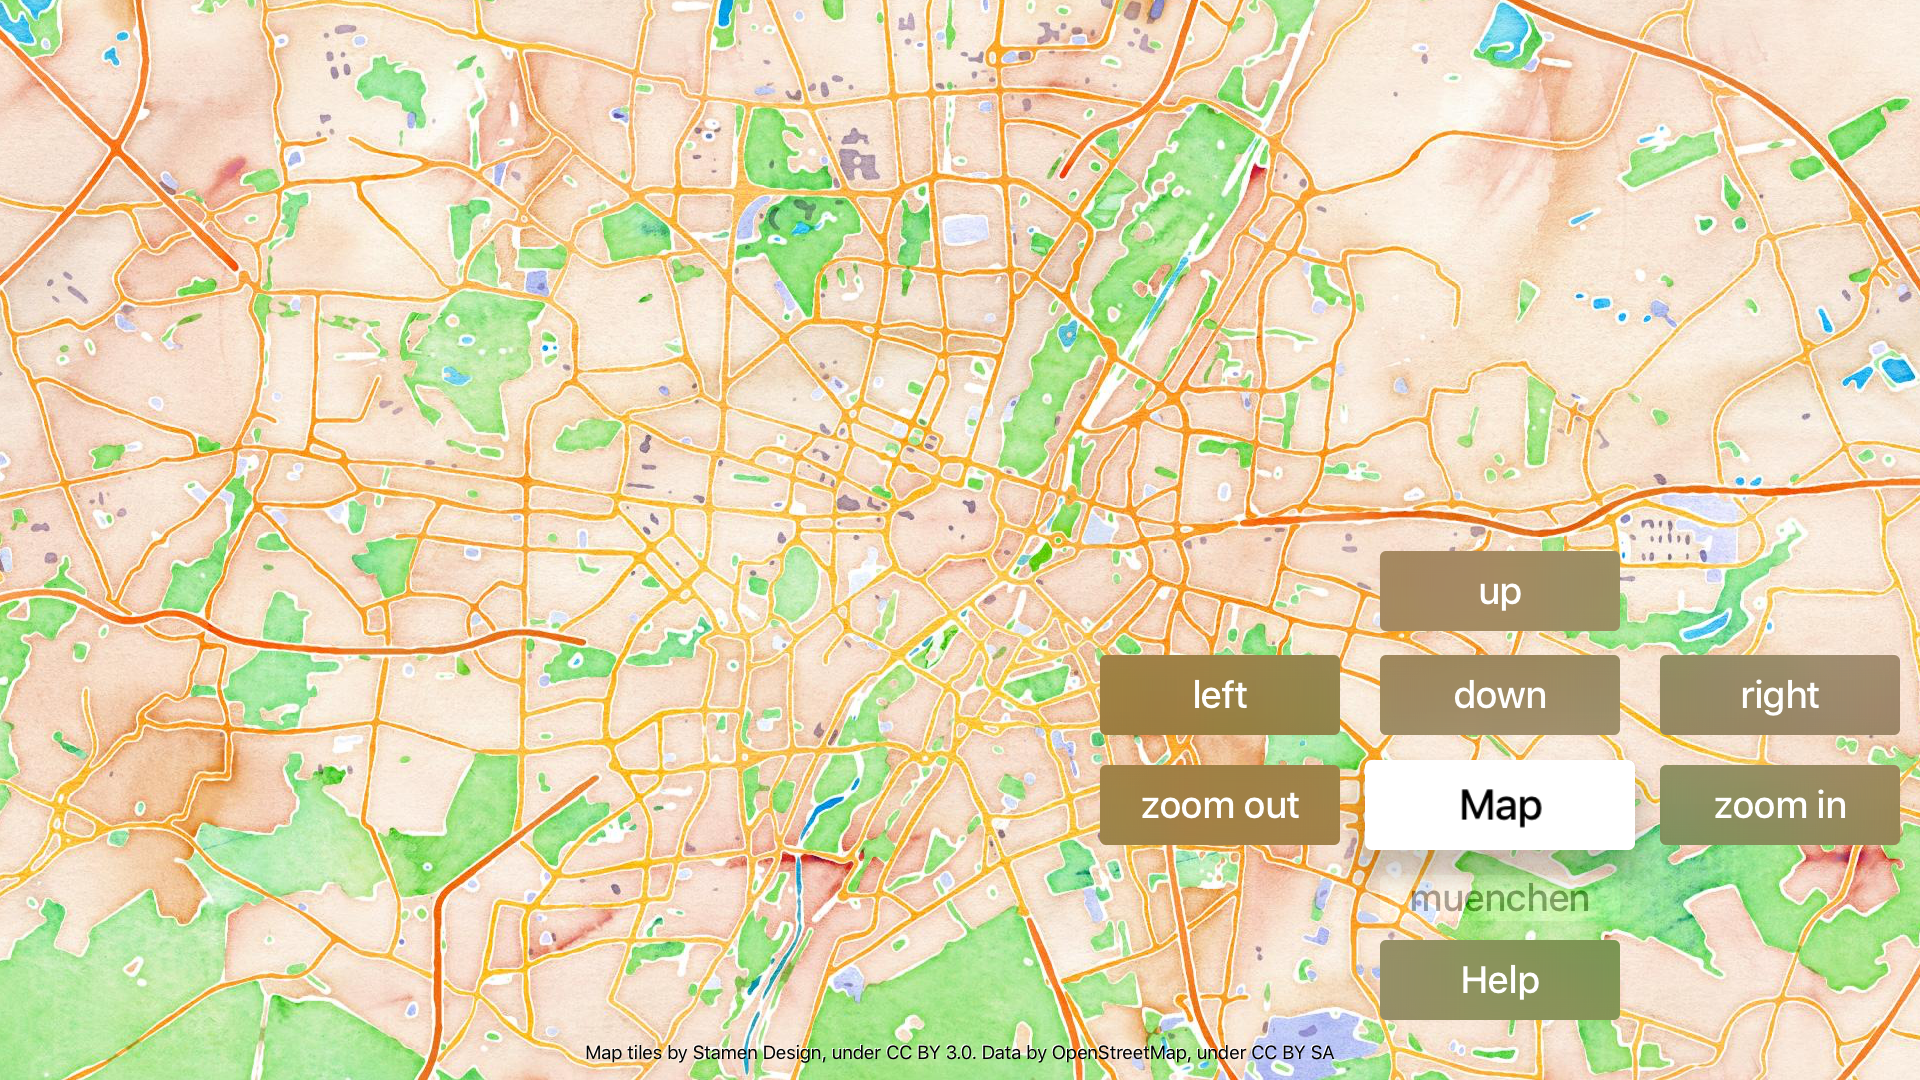Click the left pan button
The width and height of the screenshot is (1920, 1080).
pyautogui.click(x=1219, y=695)
